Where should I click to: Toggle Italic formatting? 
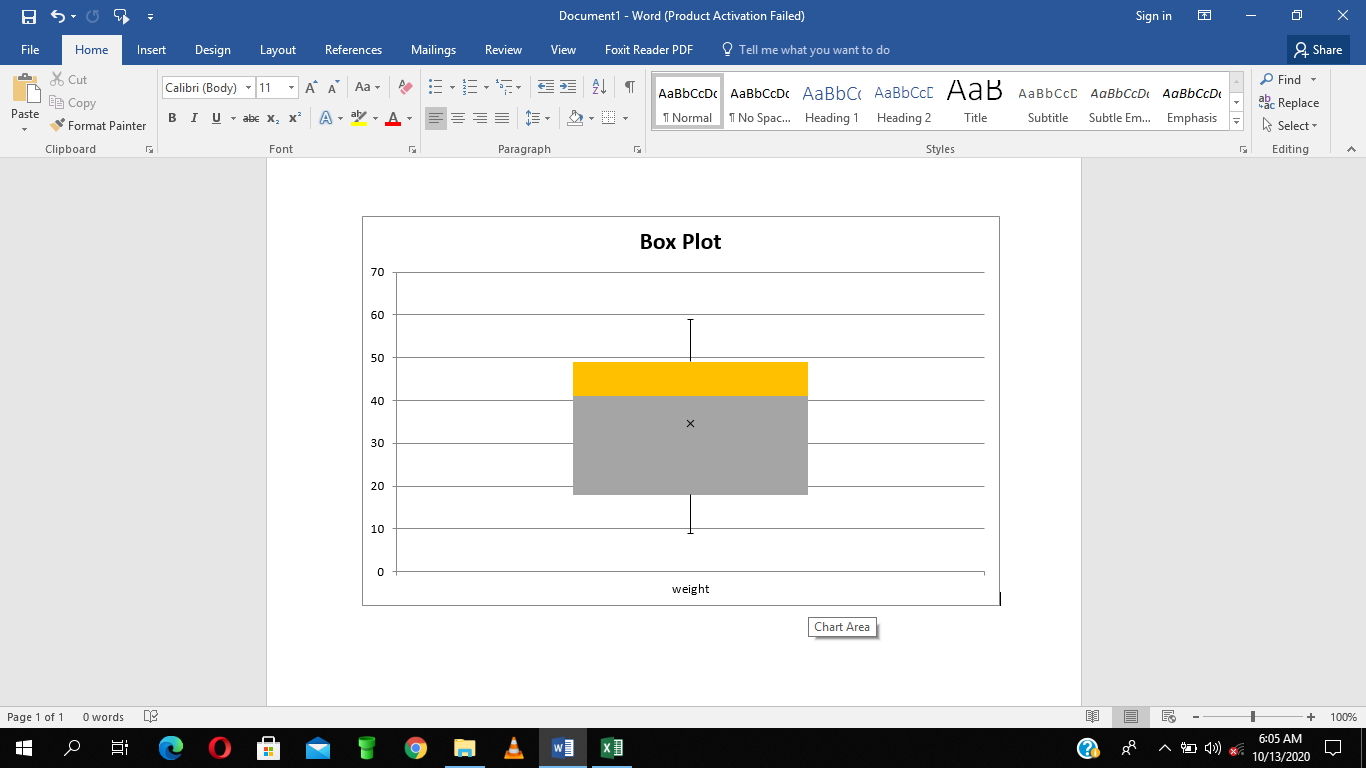pos(194,118)
